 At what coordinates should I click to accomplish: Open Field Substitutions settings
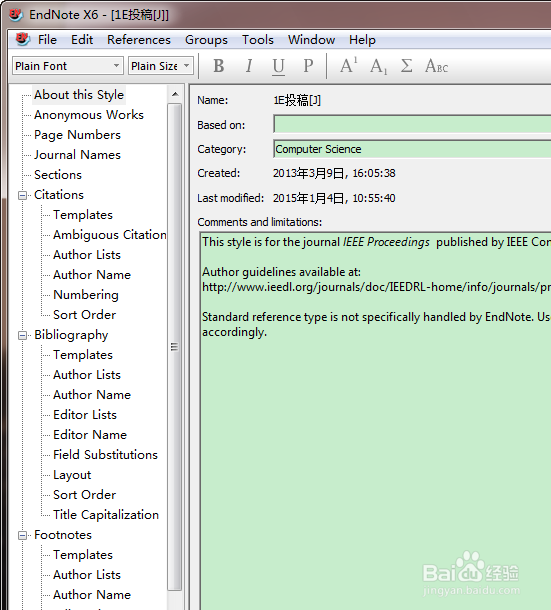tap(105, 455)
